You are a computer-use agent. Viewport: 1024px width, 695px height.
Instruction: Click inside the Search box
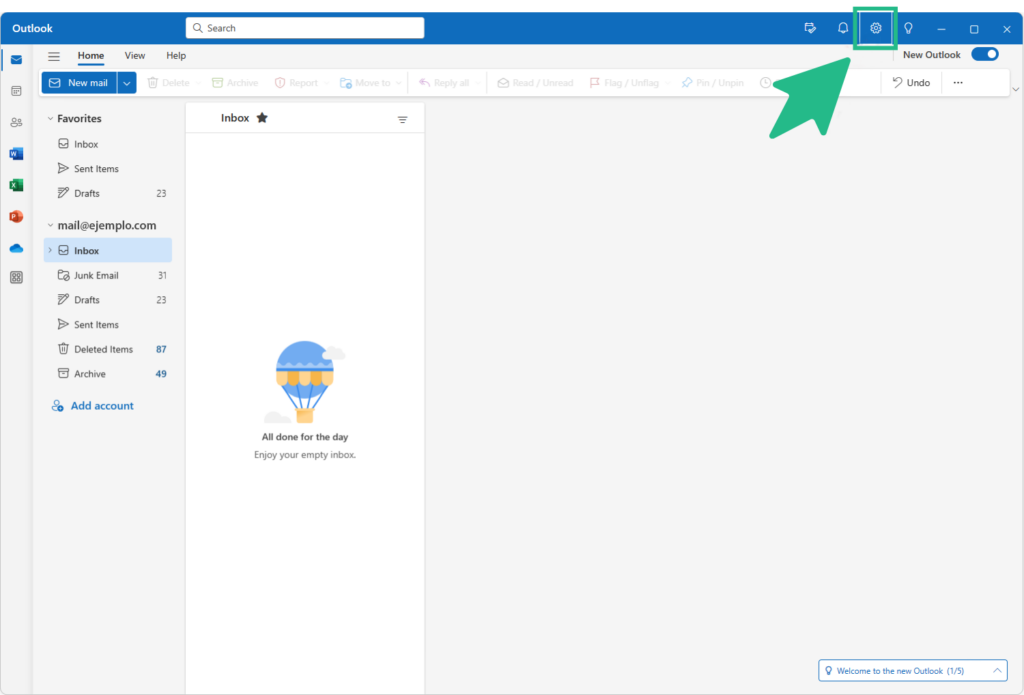coord(305,28)
